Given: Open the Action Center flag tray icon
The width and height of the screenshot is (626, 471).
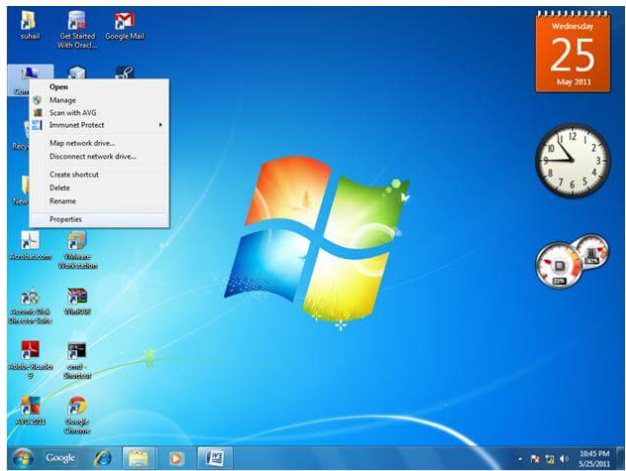Looking at the screenshot, I should click(x=535, y=459).
